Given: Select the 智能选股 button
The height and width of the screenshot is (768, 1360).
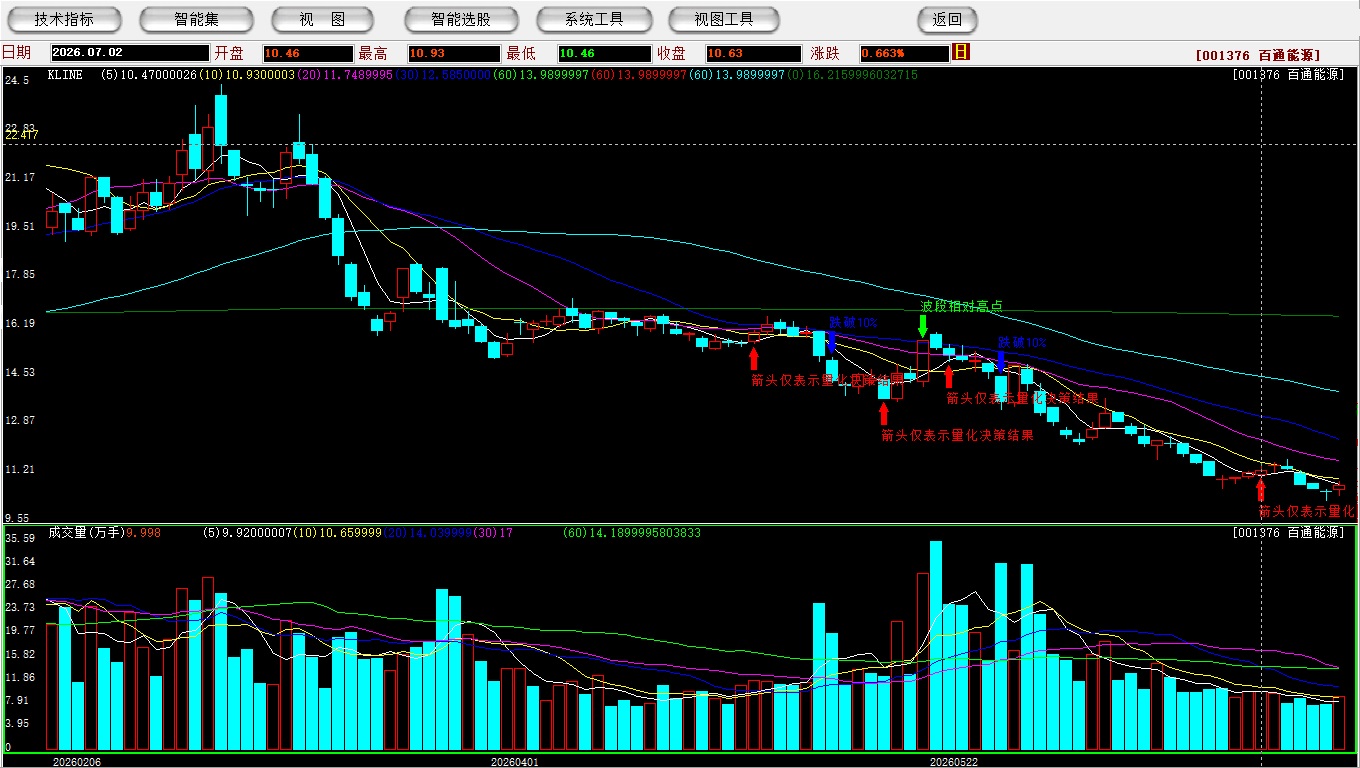Looking at the screenshot, I should (x=461, y=19).
